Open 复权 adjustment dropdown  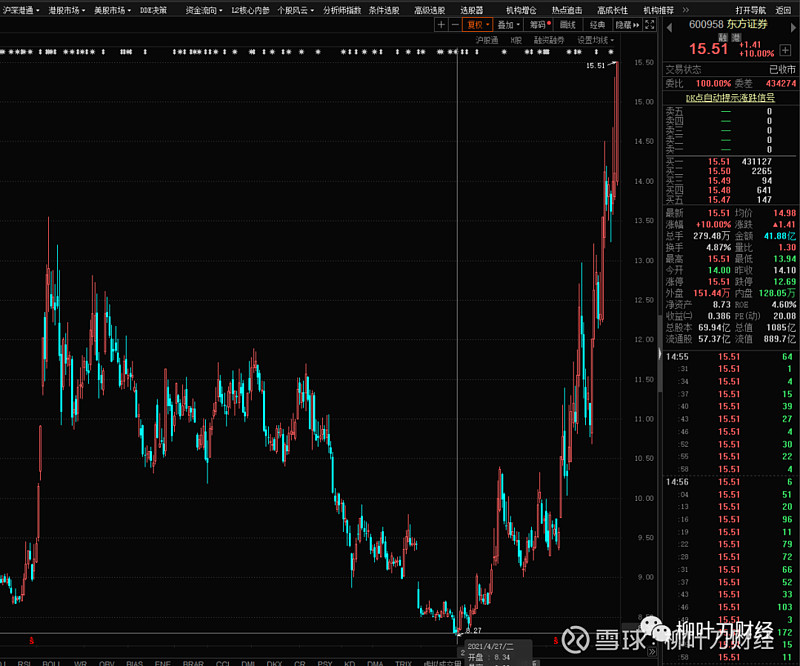click(x=478, y=24)
